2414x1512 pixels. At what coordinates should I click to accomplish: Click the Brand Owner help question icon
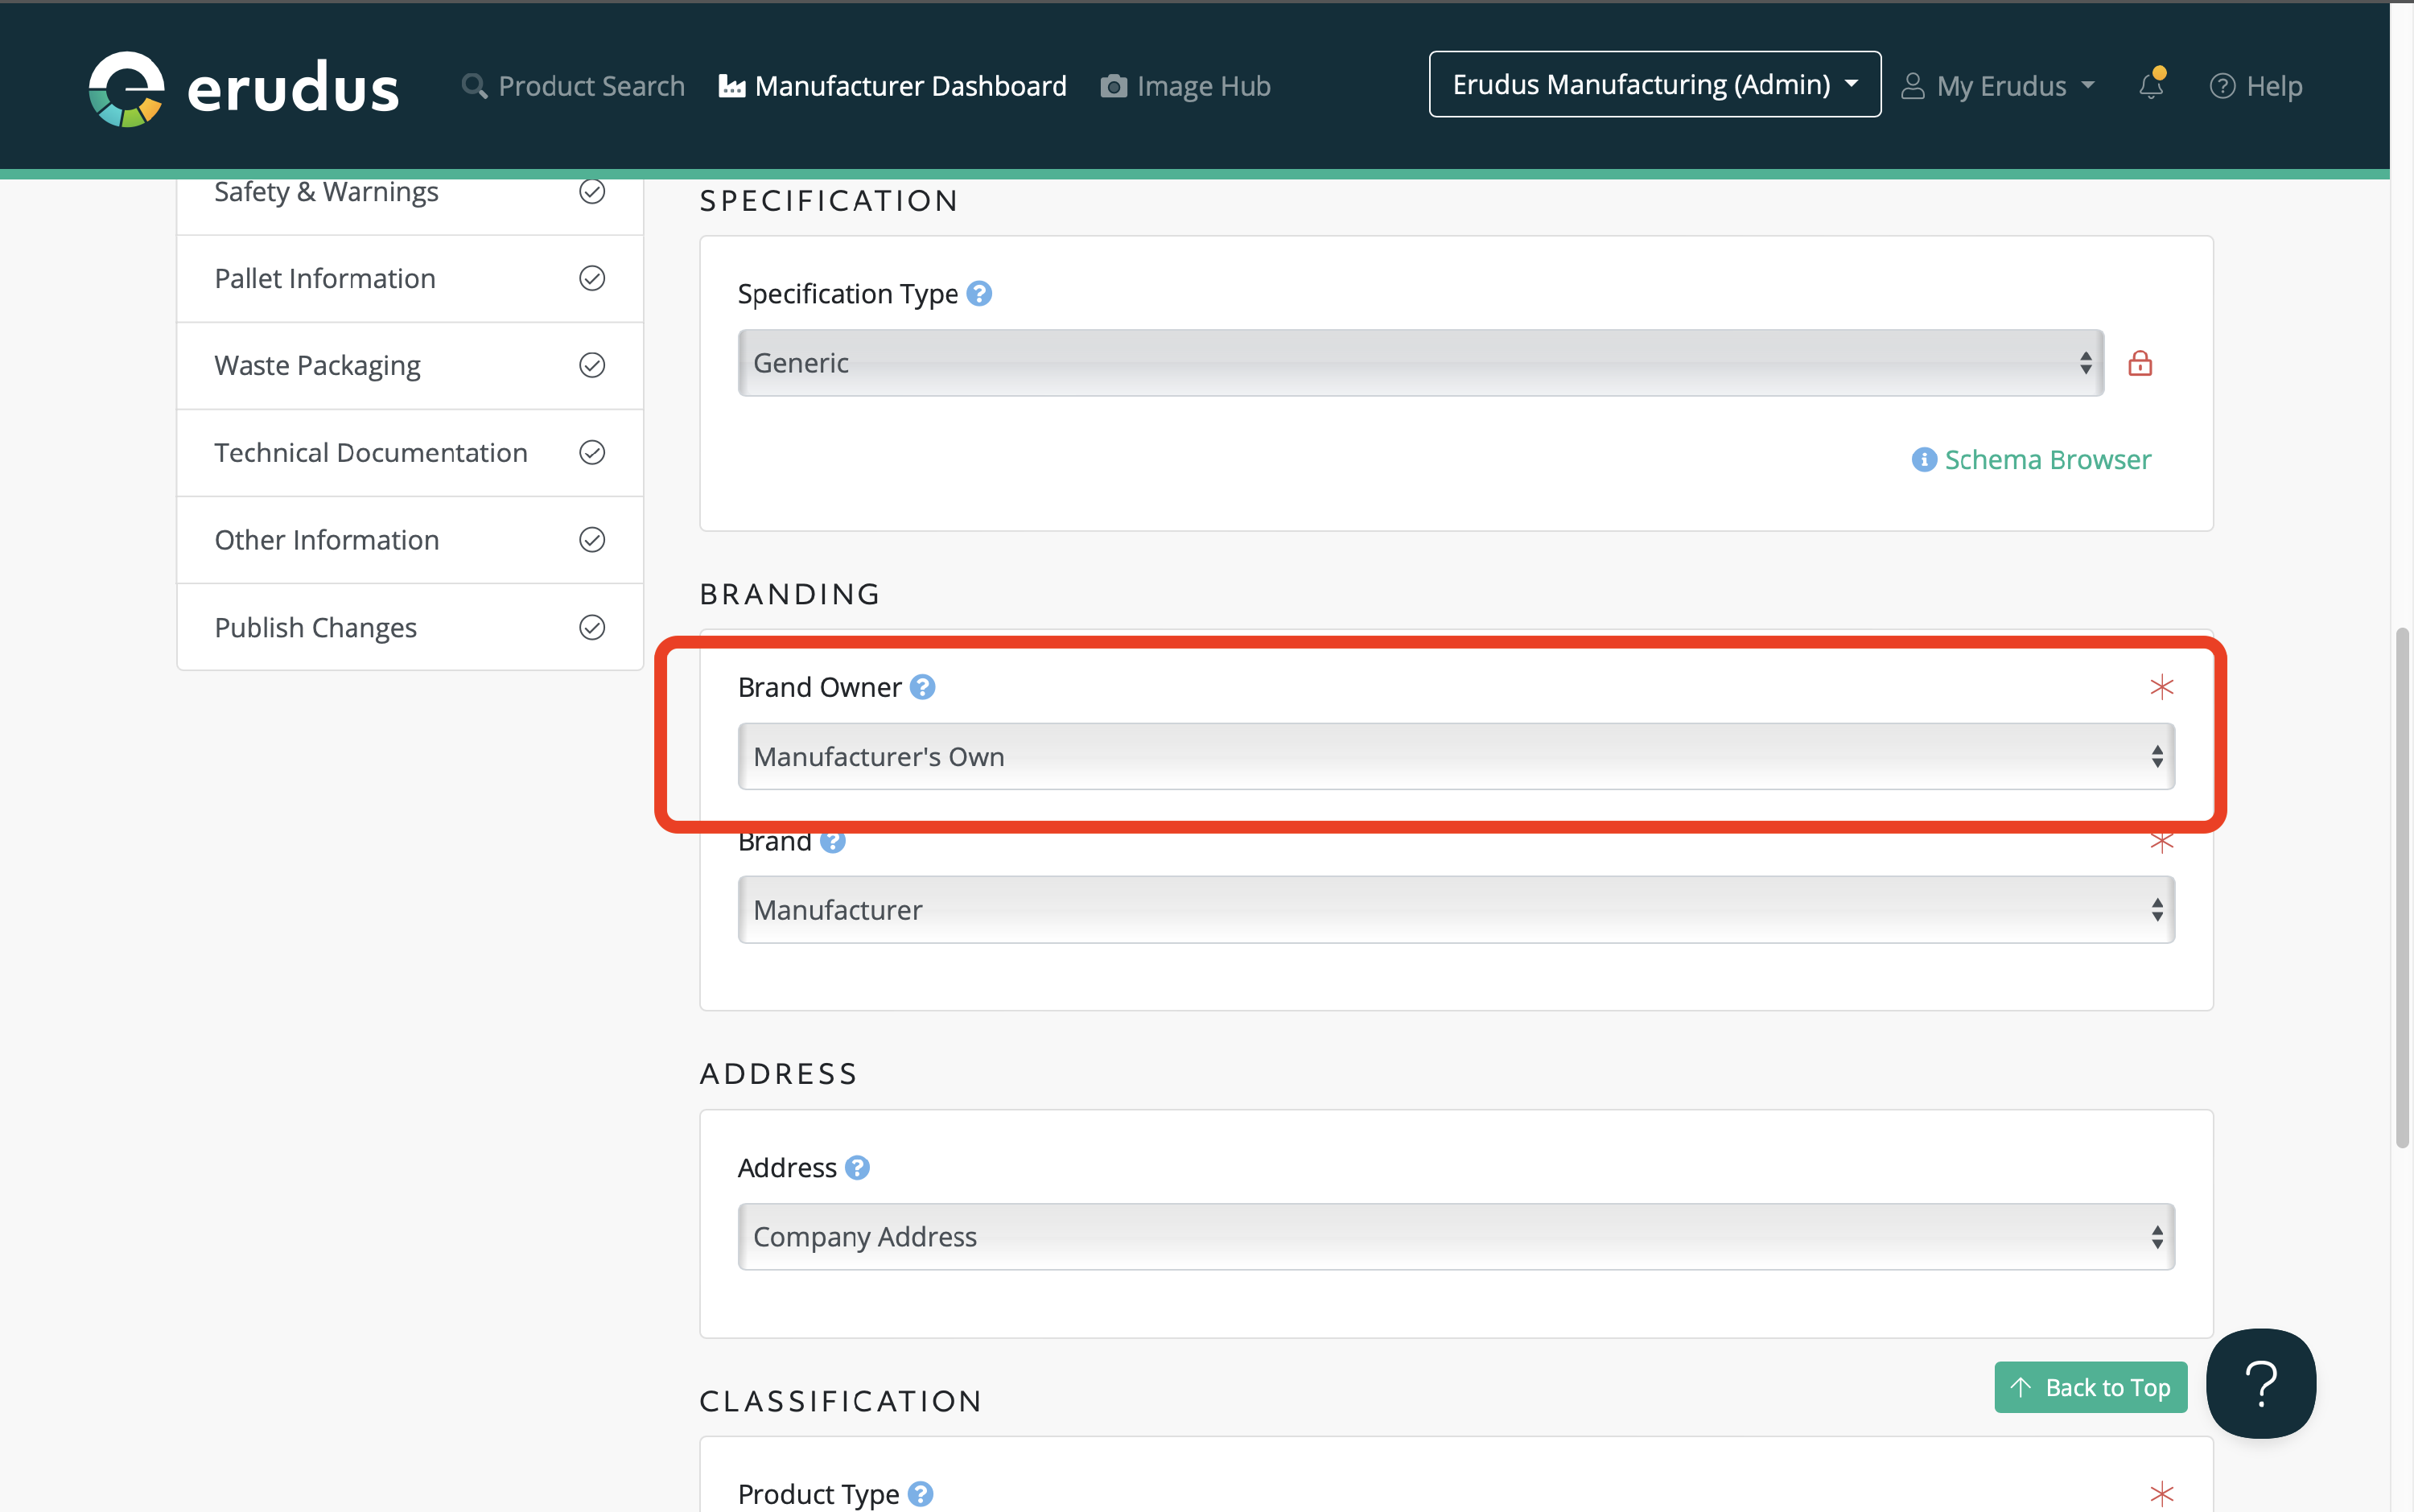922,687
